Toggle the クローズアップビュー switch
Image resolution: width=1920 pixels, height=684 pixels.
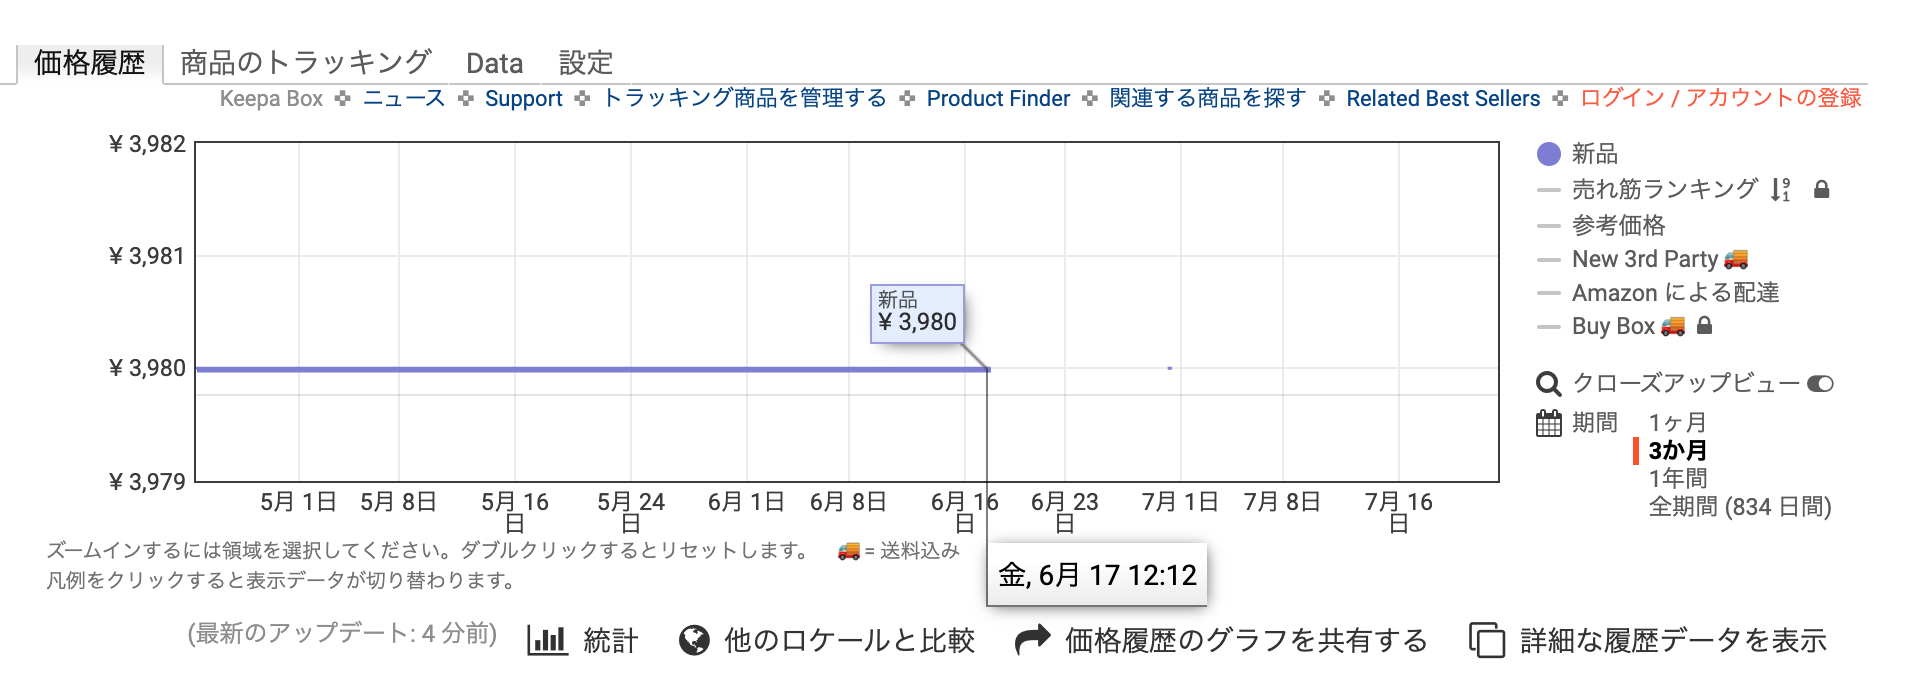click(1820, 384)
